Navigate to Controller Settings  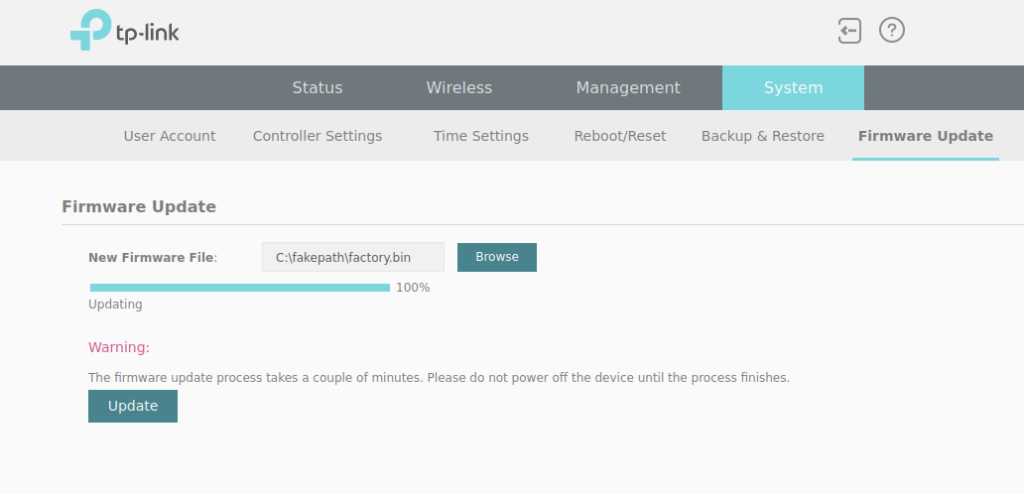pyautogui.click(x=317, y=136)
